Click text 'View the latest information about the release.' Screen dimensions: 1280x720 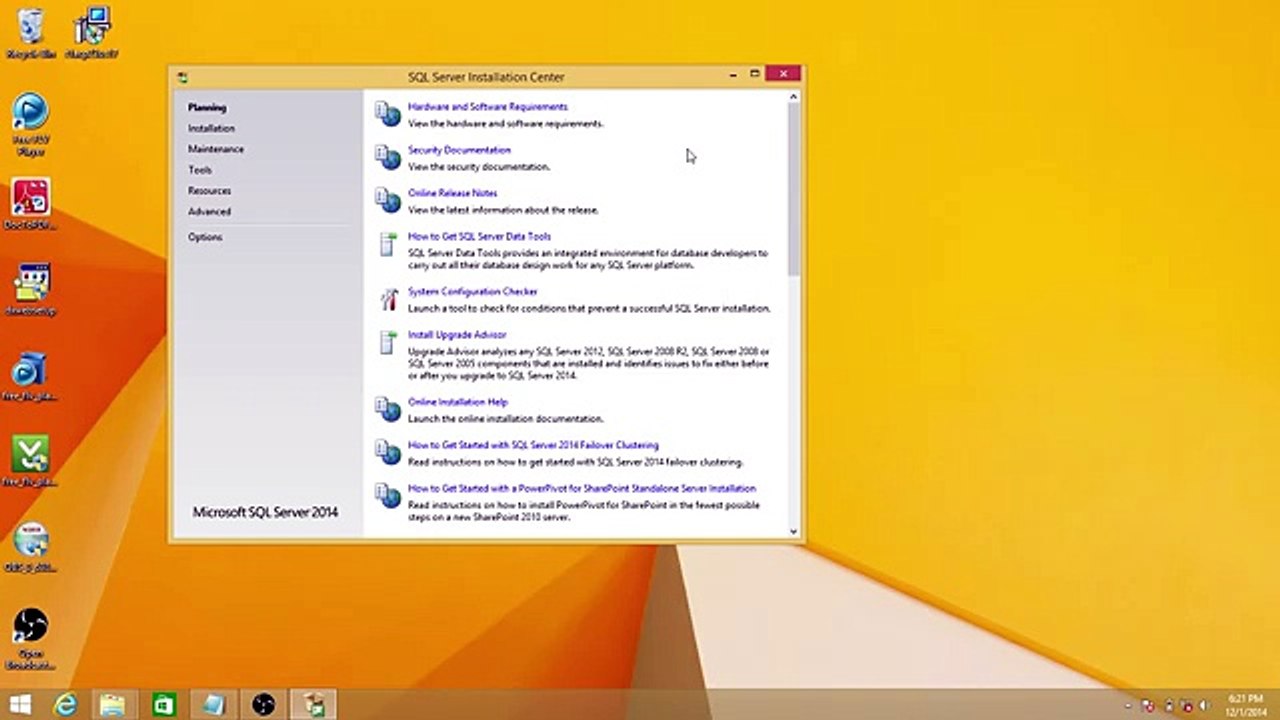point(503,210)
